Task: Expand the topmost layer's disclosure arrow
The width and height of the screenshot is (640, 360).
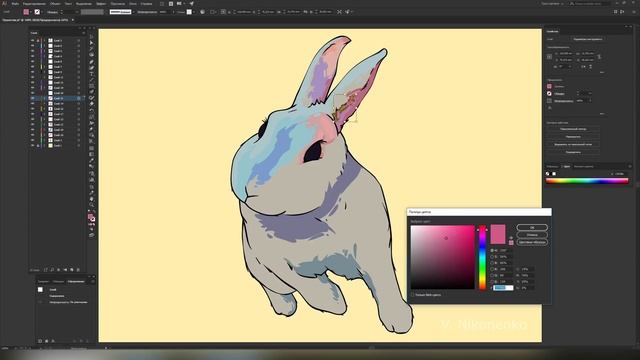Action: (x=44, y=41)
